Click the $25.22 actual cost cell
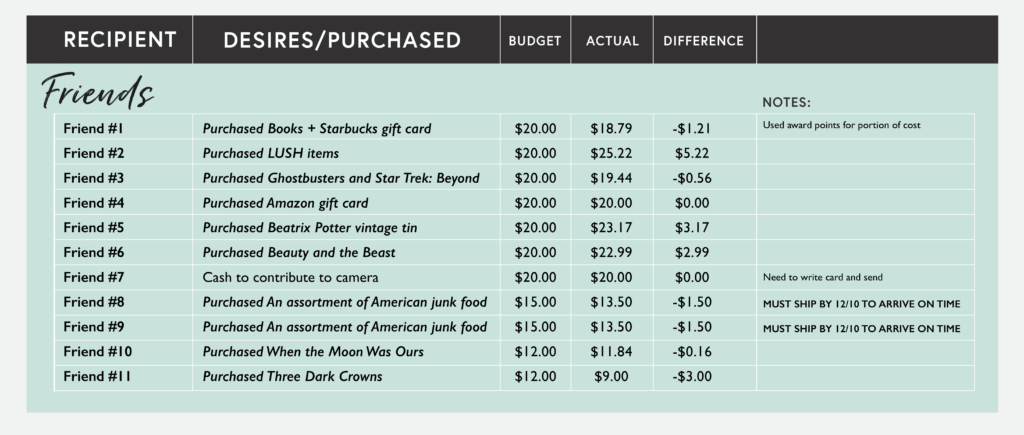The image size is (1024, 435). point(612,153)
